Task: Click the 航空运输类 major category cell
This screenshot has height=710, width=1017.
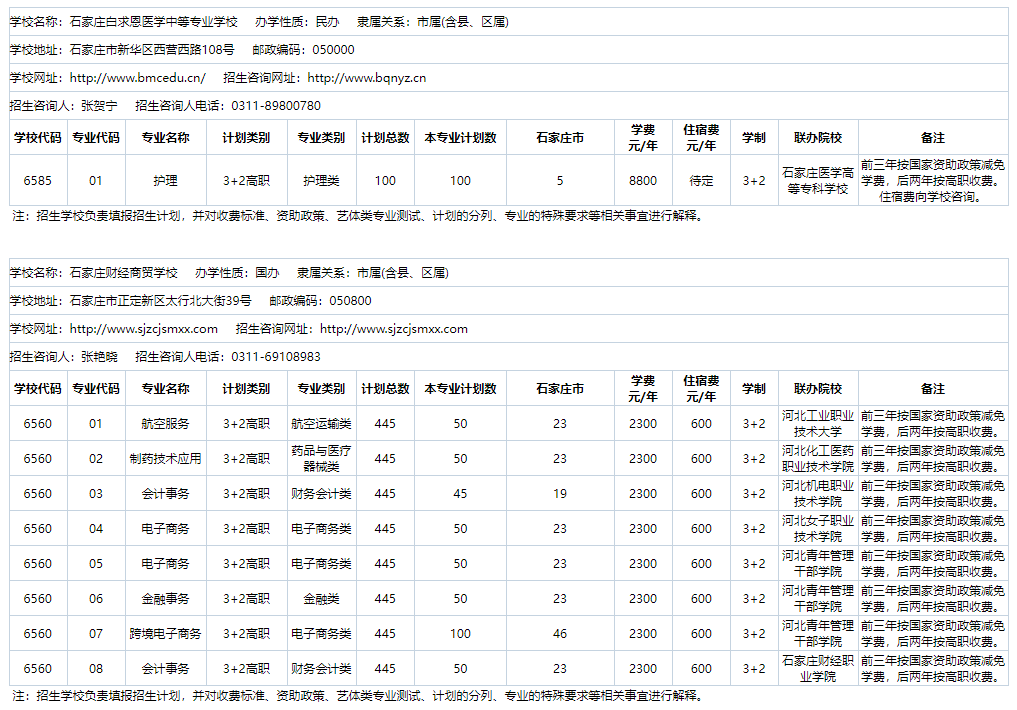Action: pyautogui.click(x=321, y=424)
